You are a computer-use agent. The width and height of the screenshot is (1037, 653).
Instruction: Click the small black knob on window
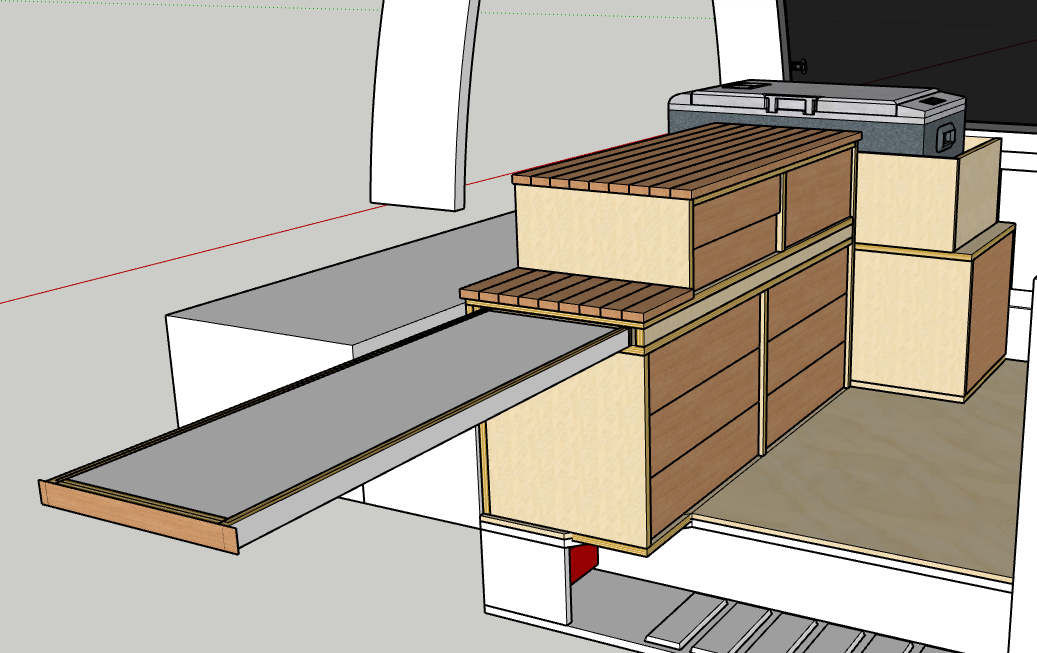tap(798, 66)
